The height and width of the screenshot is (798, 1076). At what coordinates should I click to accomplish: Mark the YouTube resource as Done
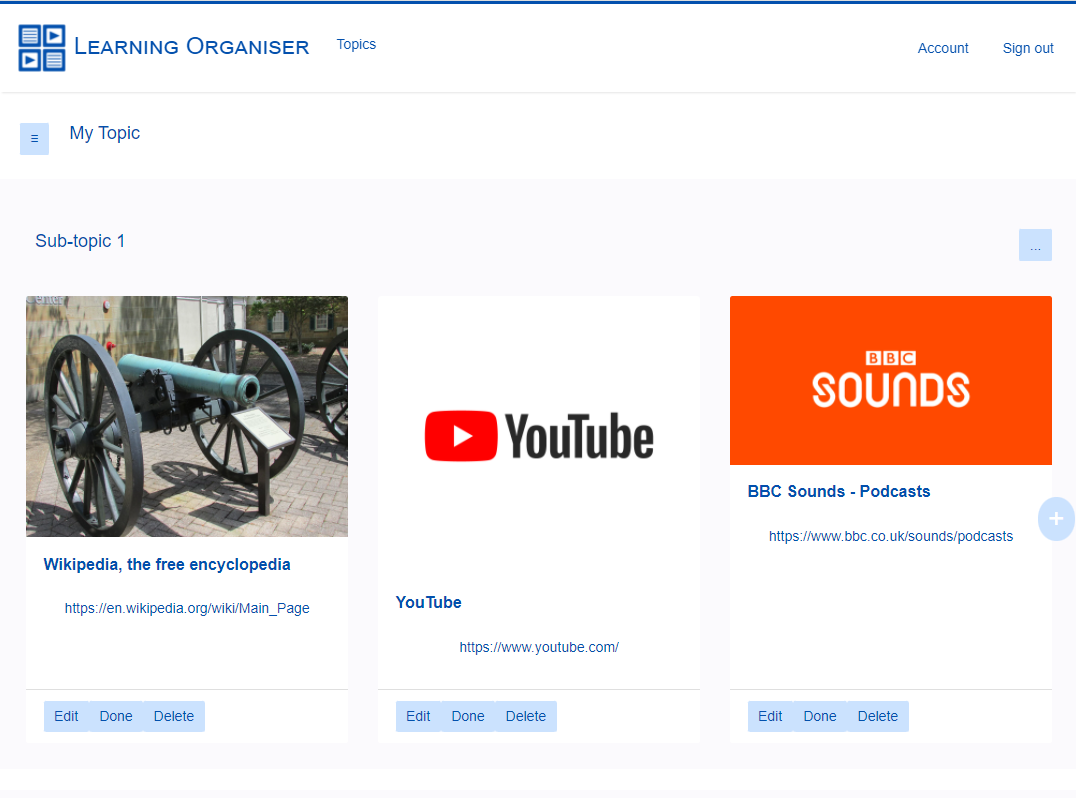[x=468, y=716]
